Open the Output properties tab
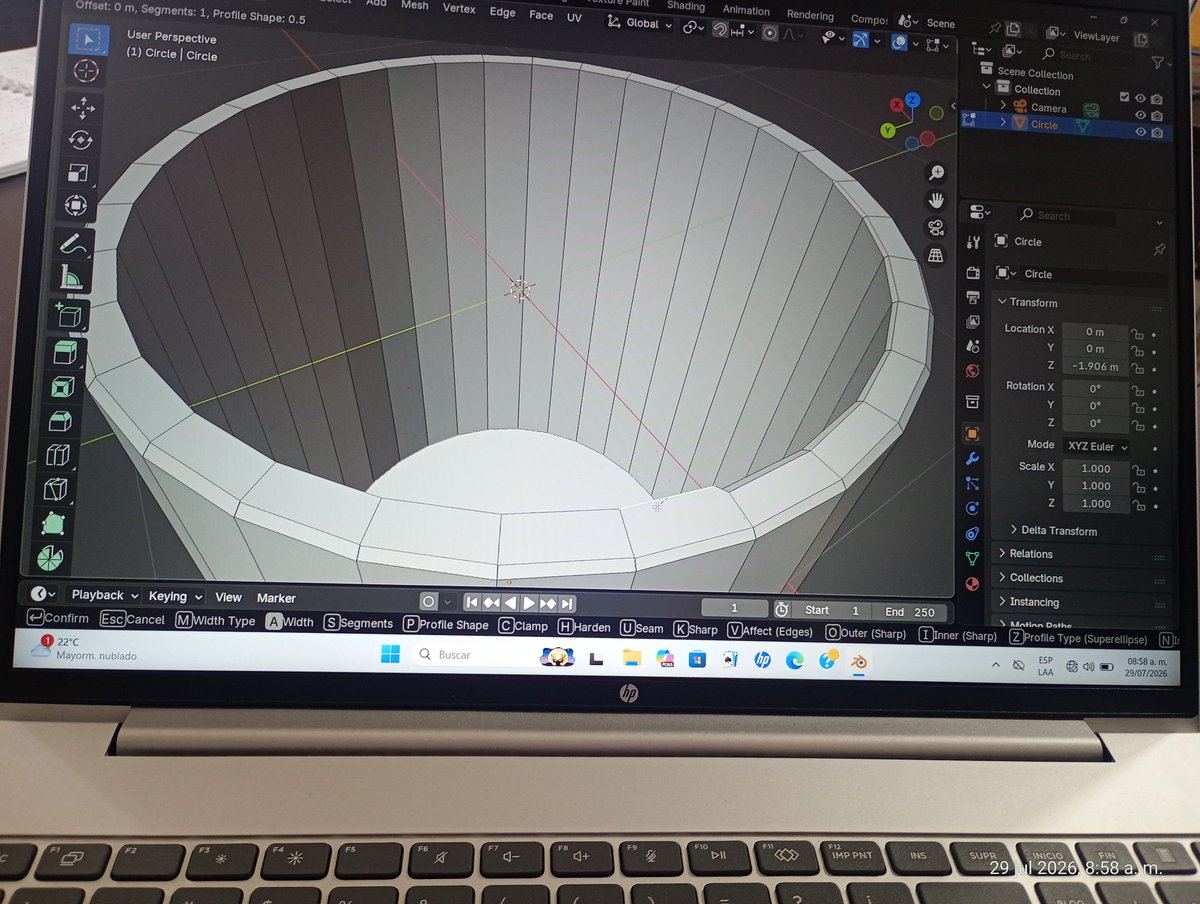Viewport: 1200px width, 904px height. [973, 298]
